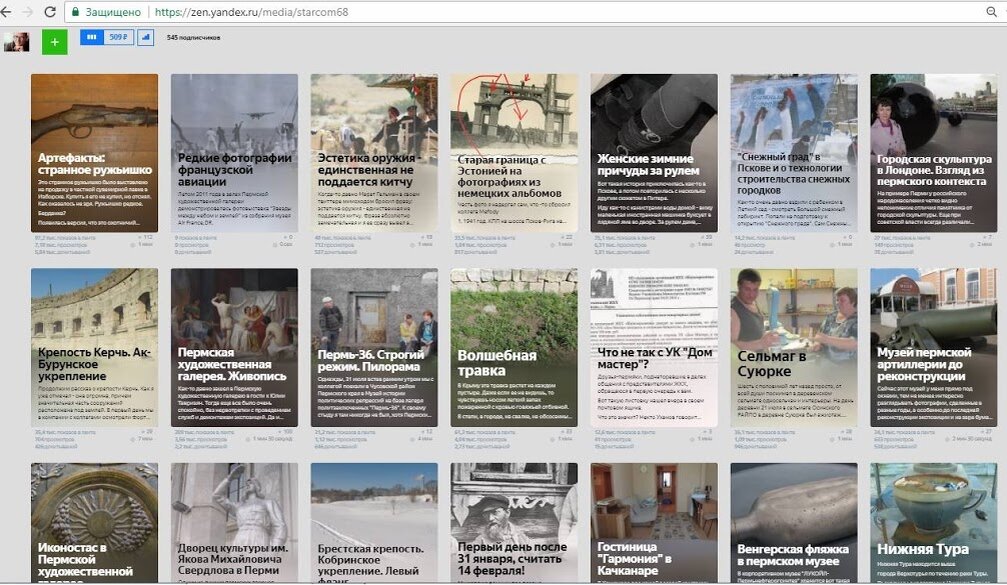Click the 509 ₽ earnings button
The width and height of the screenshot is (1007, 585).
point(118,37)
